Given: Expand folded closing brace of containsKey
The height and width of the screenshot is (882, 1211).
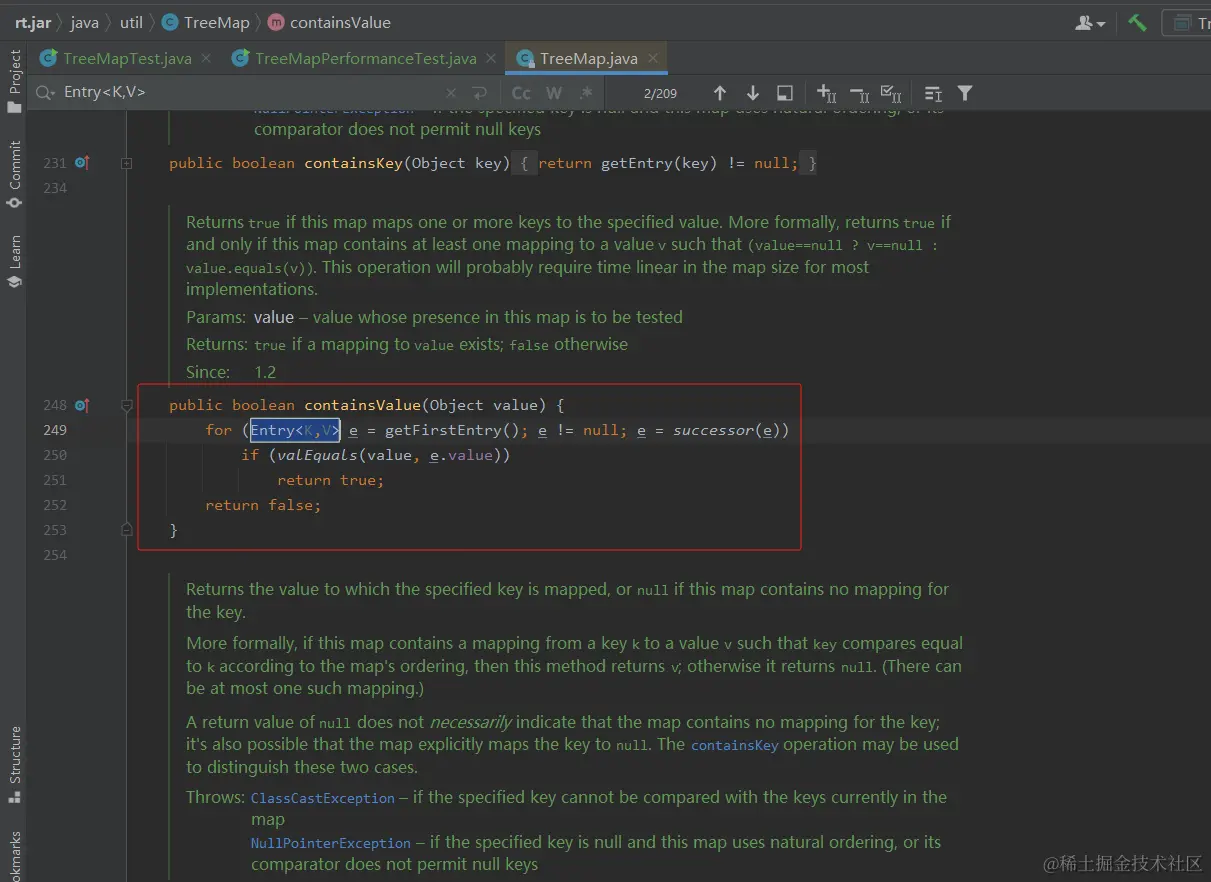Looking at the screenshot, I should coord(811,163).
